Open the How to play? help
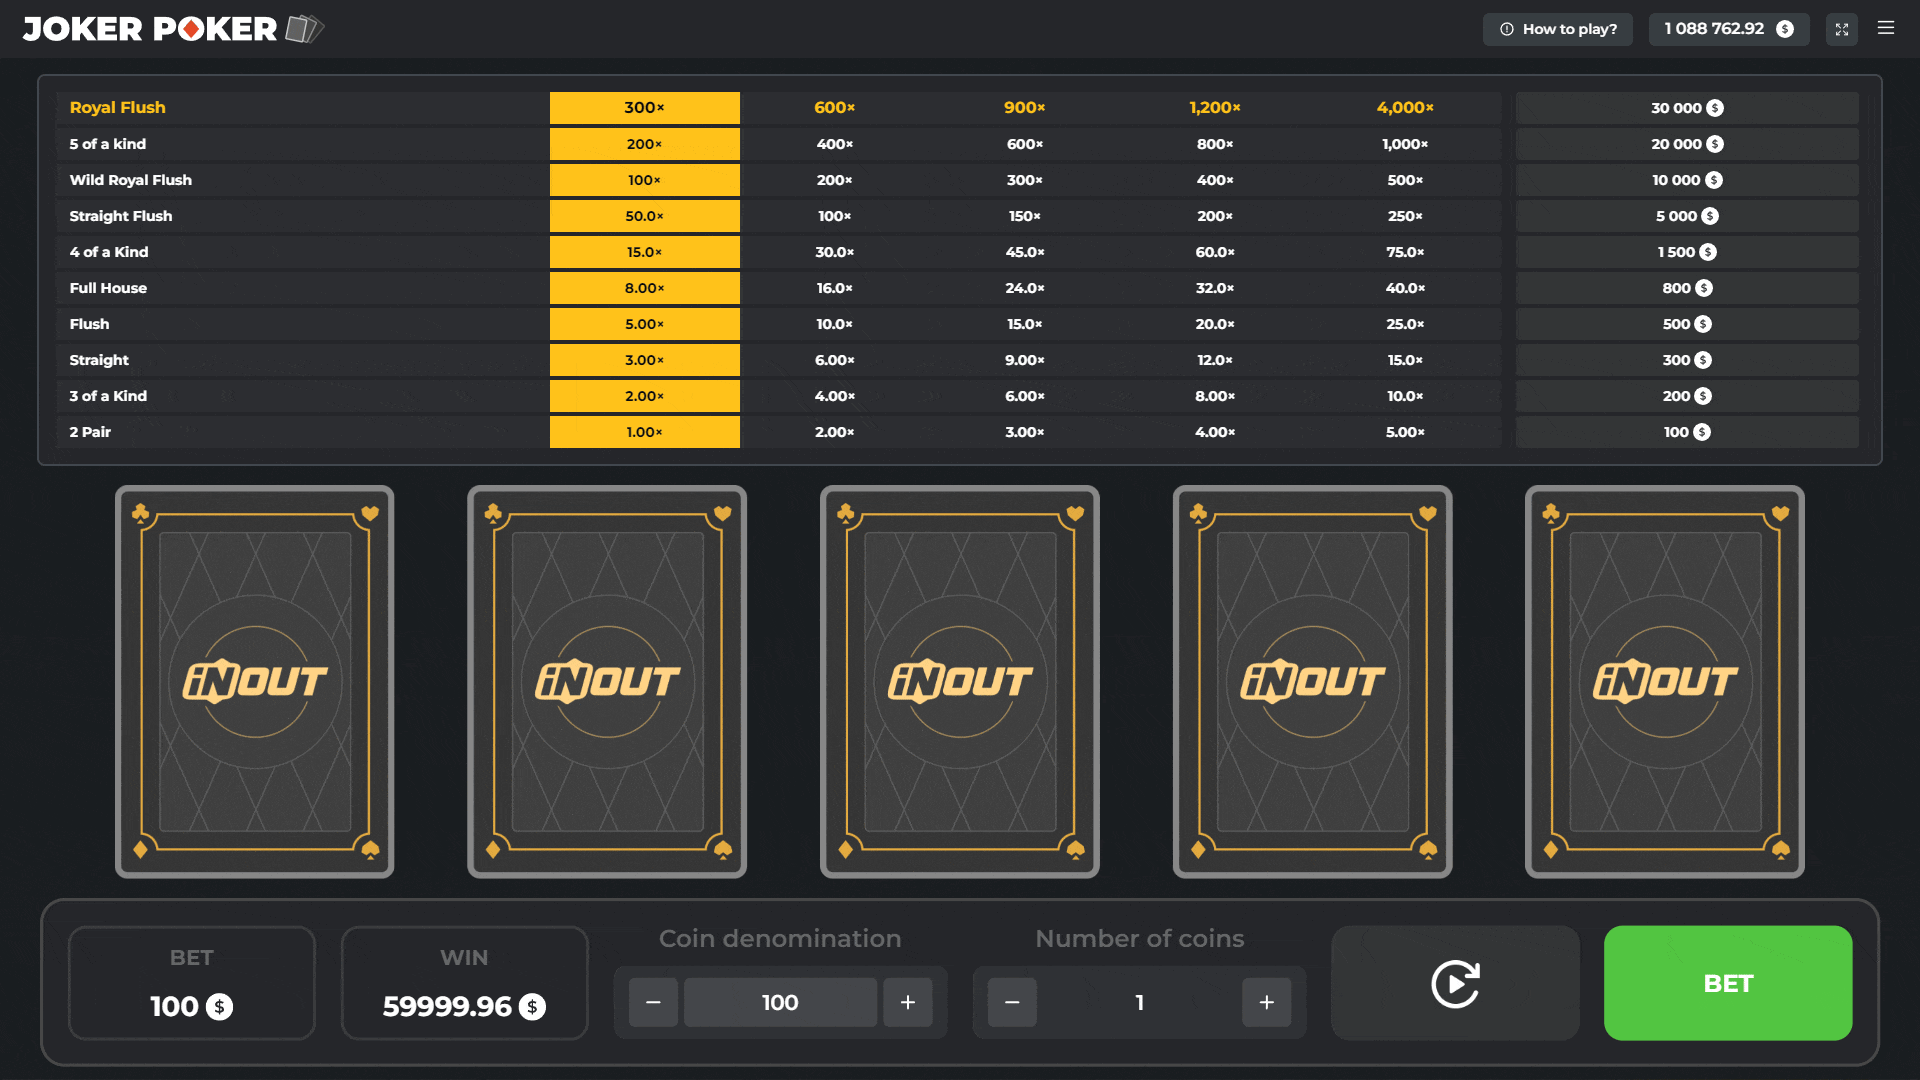Viewport: 1920px width, 1080px height. click(x=1558, y=29)
